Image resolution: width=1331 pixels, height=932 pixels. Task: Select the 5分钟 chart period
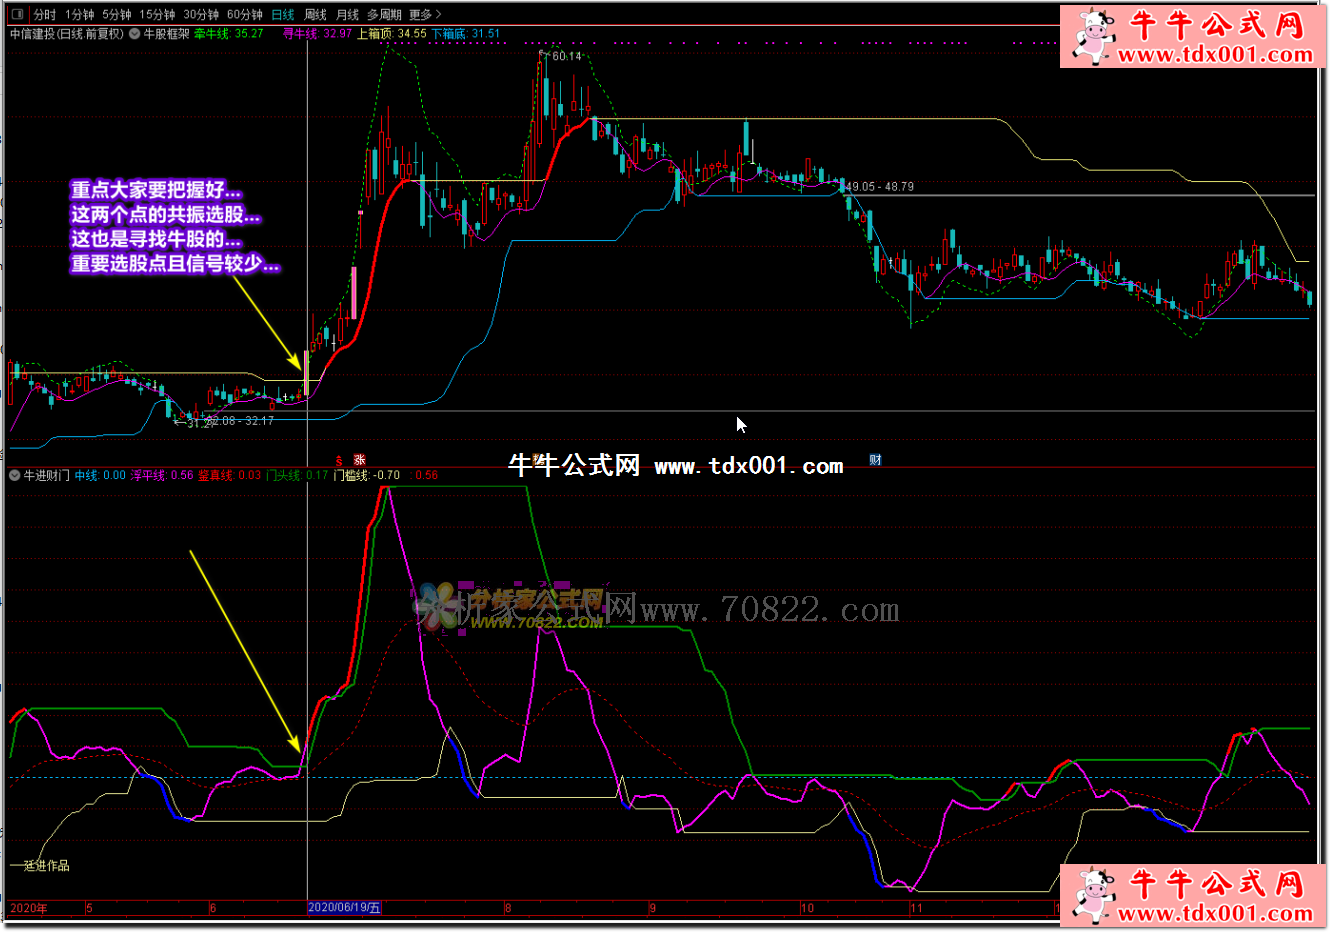[116, 14]
